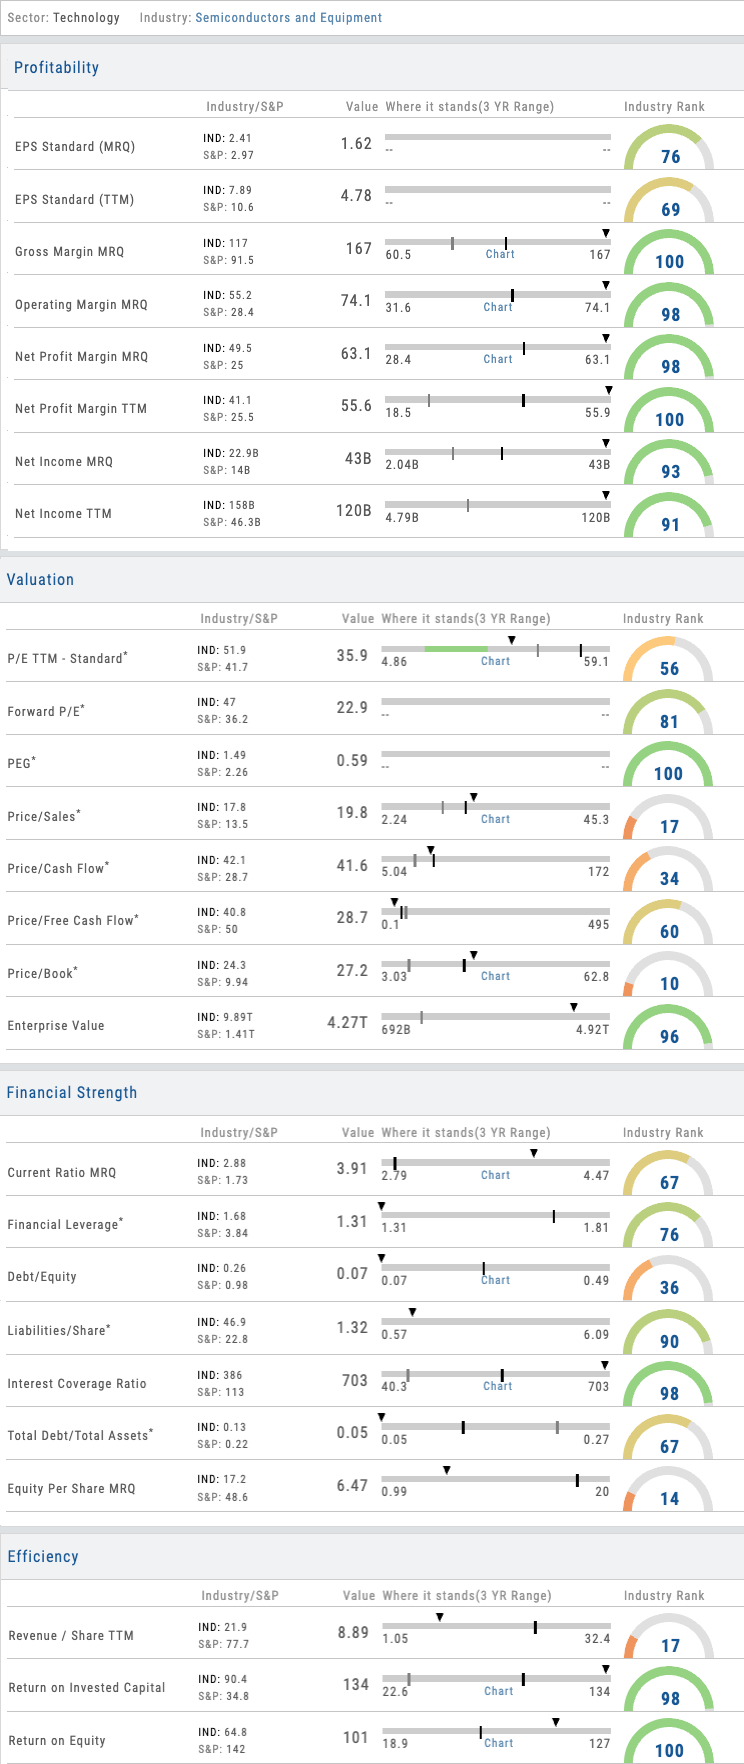This screenshot has width=744, height=1764.
Task: Open the Semiconductors and Equipment industry link
Action: [288, 17]
